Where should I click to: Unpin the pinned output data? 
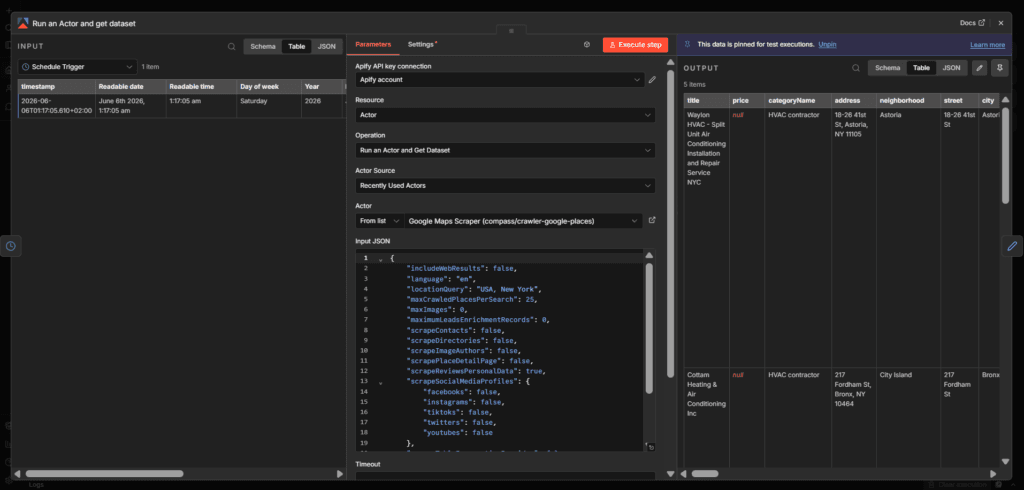(827, 44)
